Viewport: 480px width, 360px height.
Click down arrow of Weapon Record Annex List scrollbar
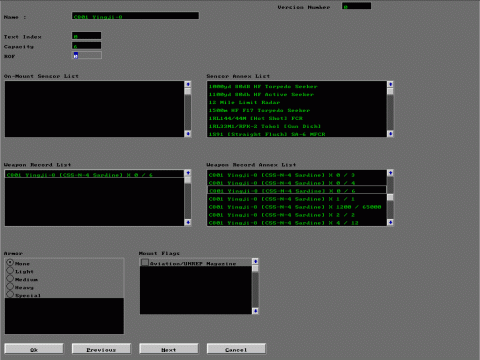390,222
